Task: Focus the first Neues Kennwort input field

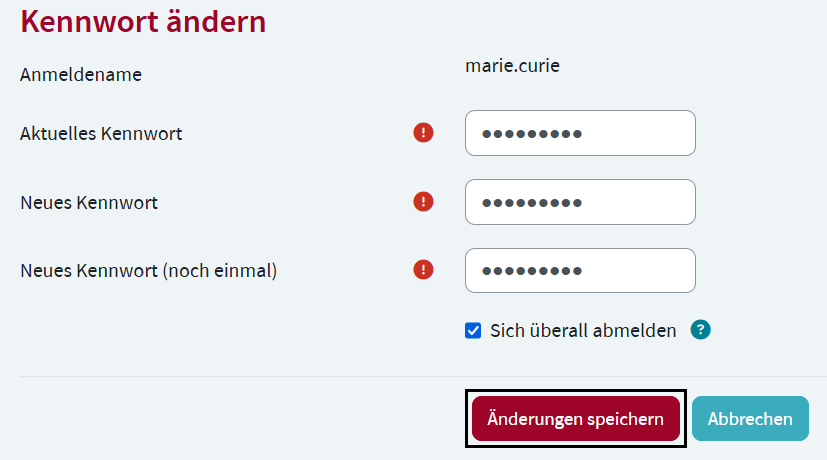Action: pyautogui.click(x=580, y=202)
